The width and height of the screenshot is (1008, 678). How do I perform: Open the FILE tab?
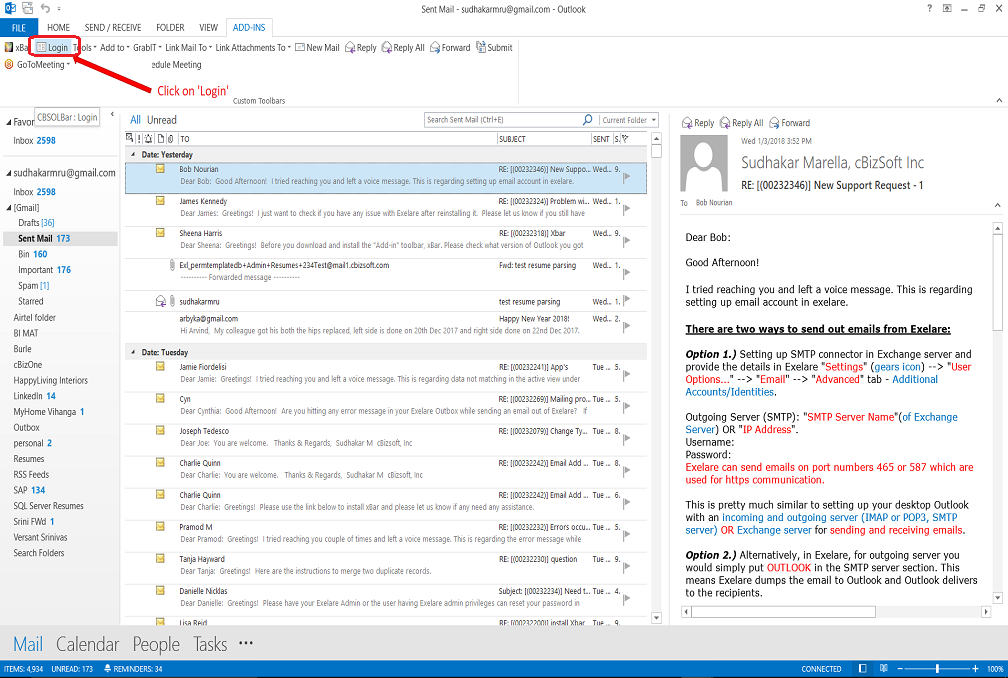[x=19, y=28]
